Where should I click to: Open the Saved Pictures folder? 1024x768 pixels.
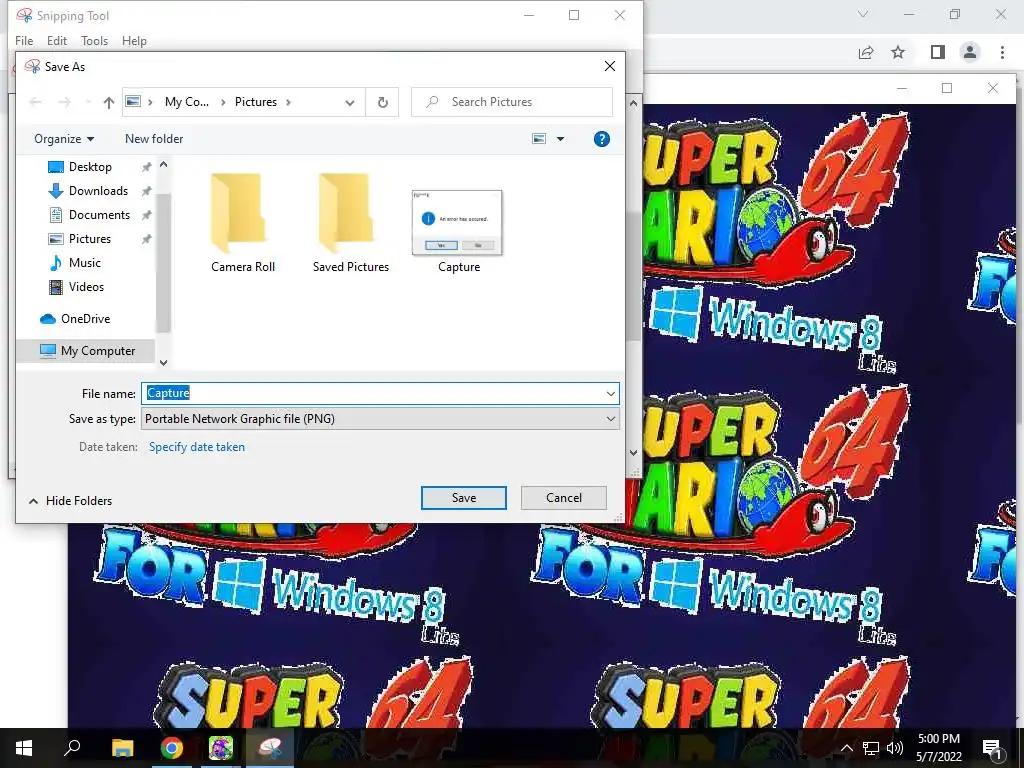pos(351,222)
